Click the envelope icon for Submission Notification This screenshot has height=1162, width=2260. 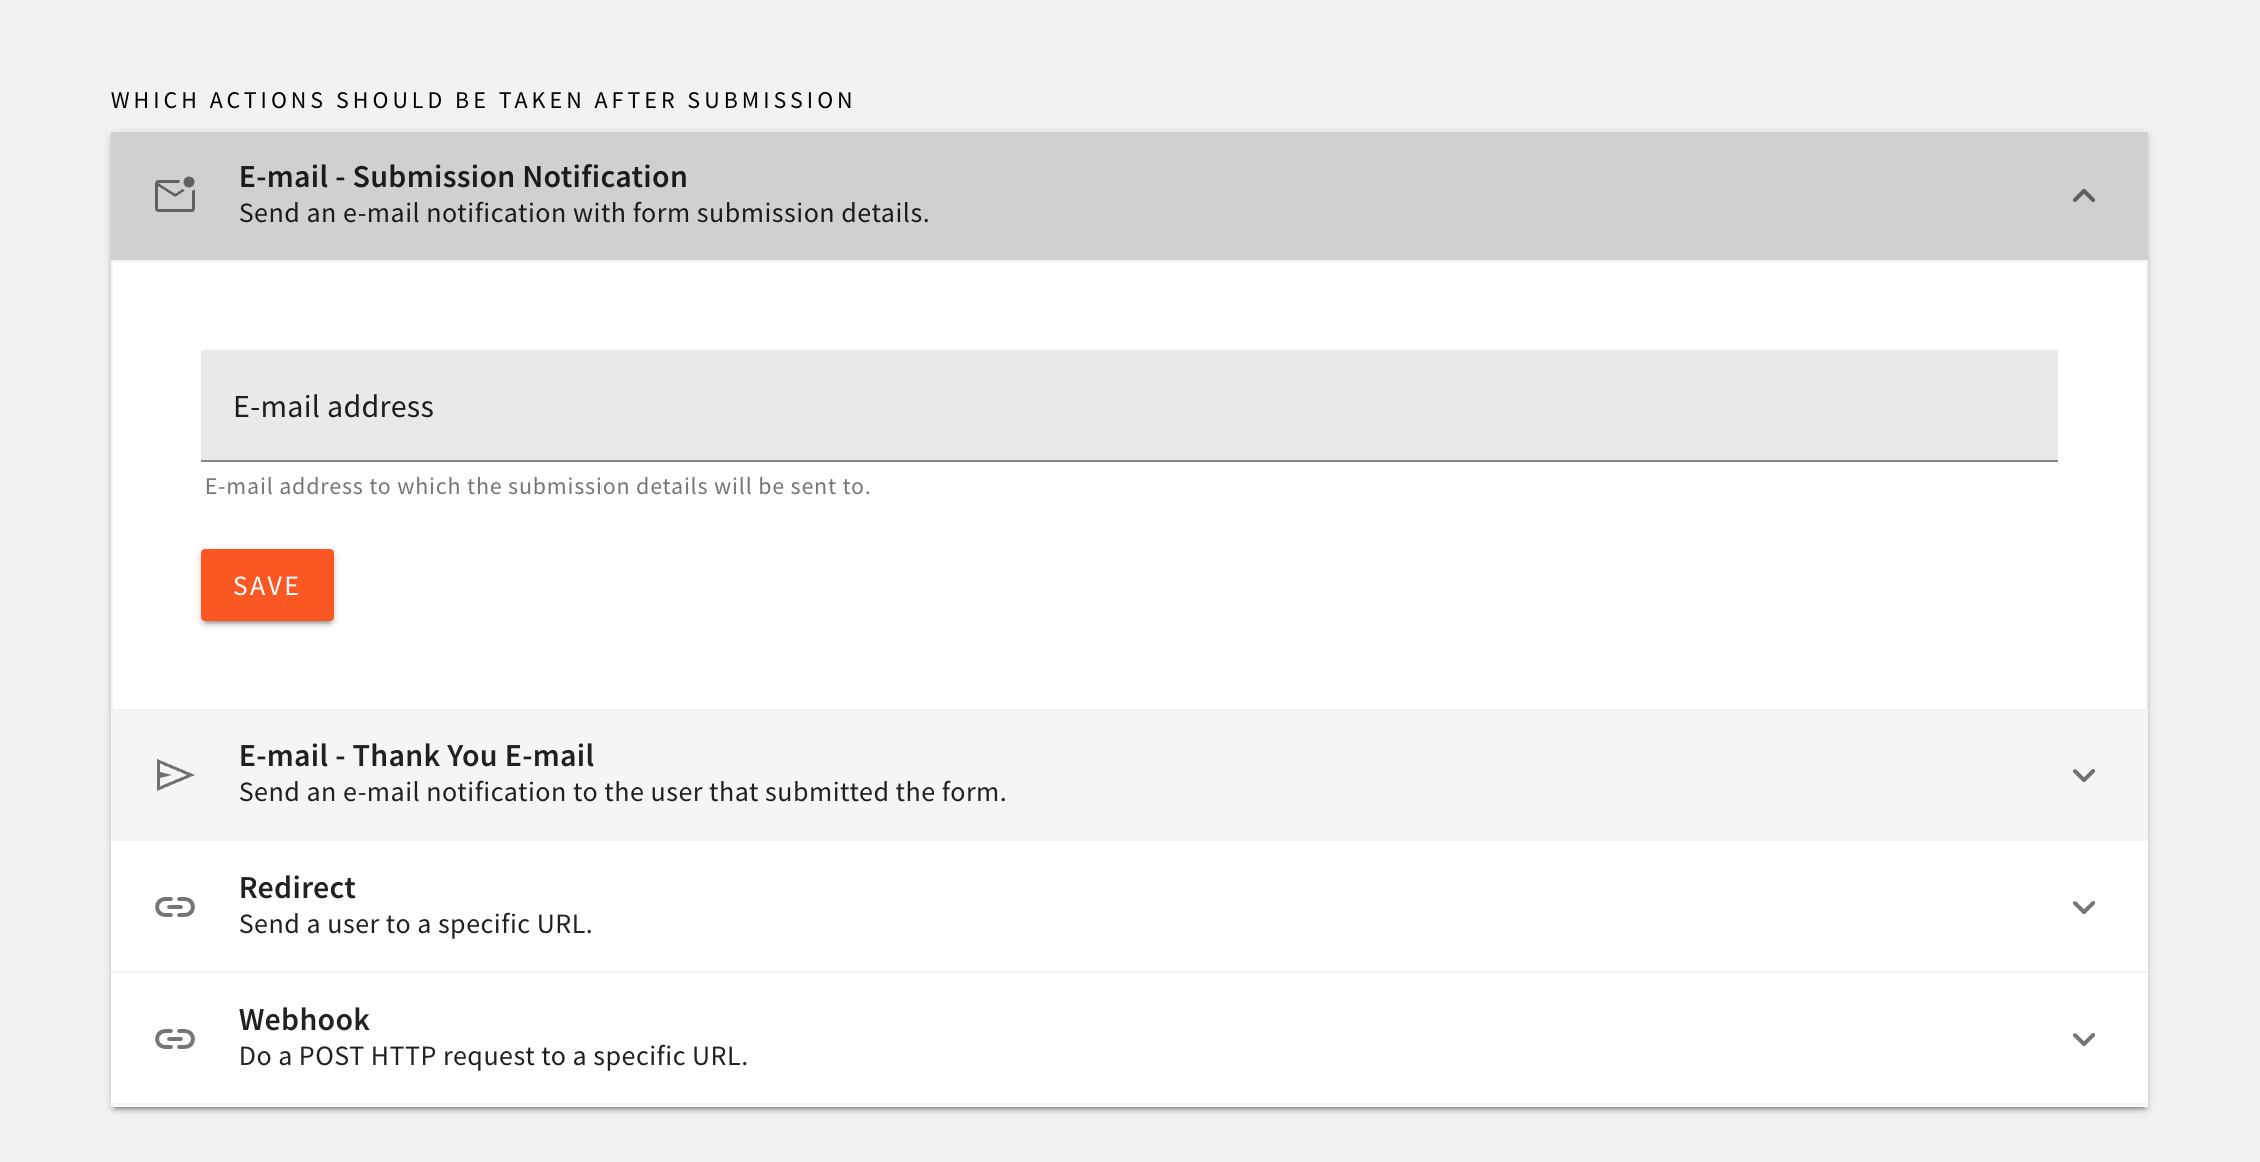(175, 195)
